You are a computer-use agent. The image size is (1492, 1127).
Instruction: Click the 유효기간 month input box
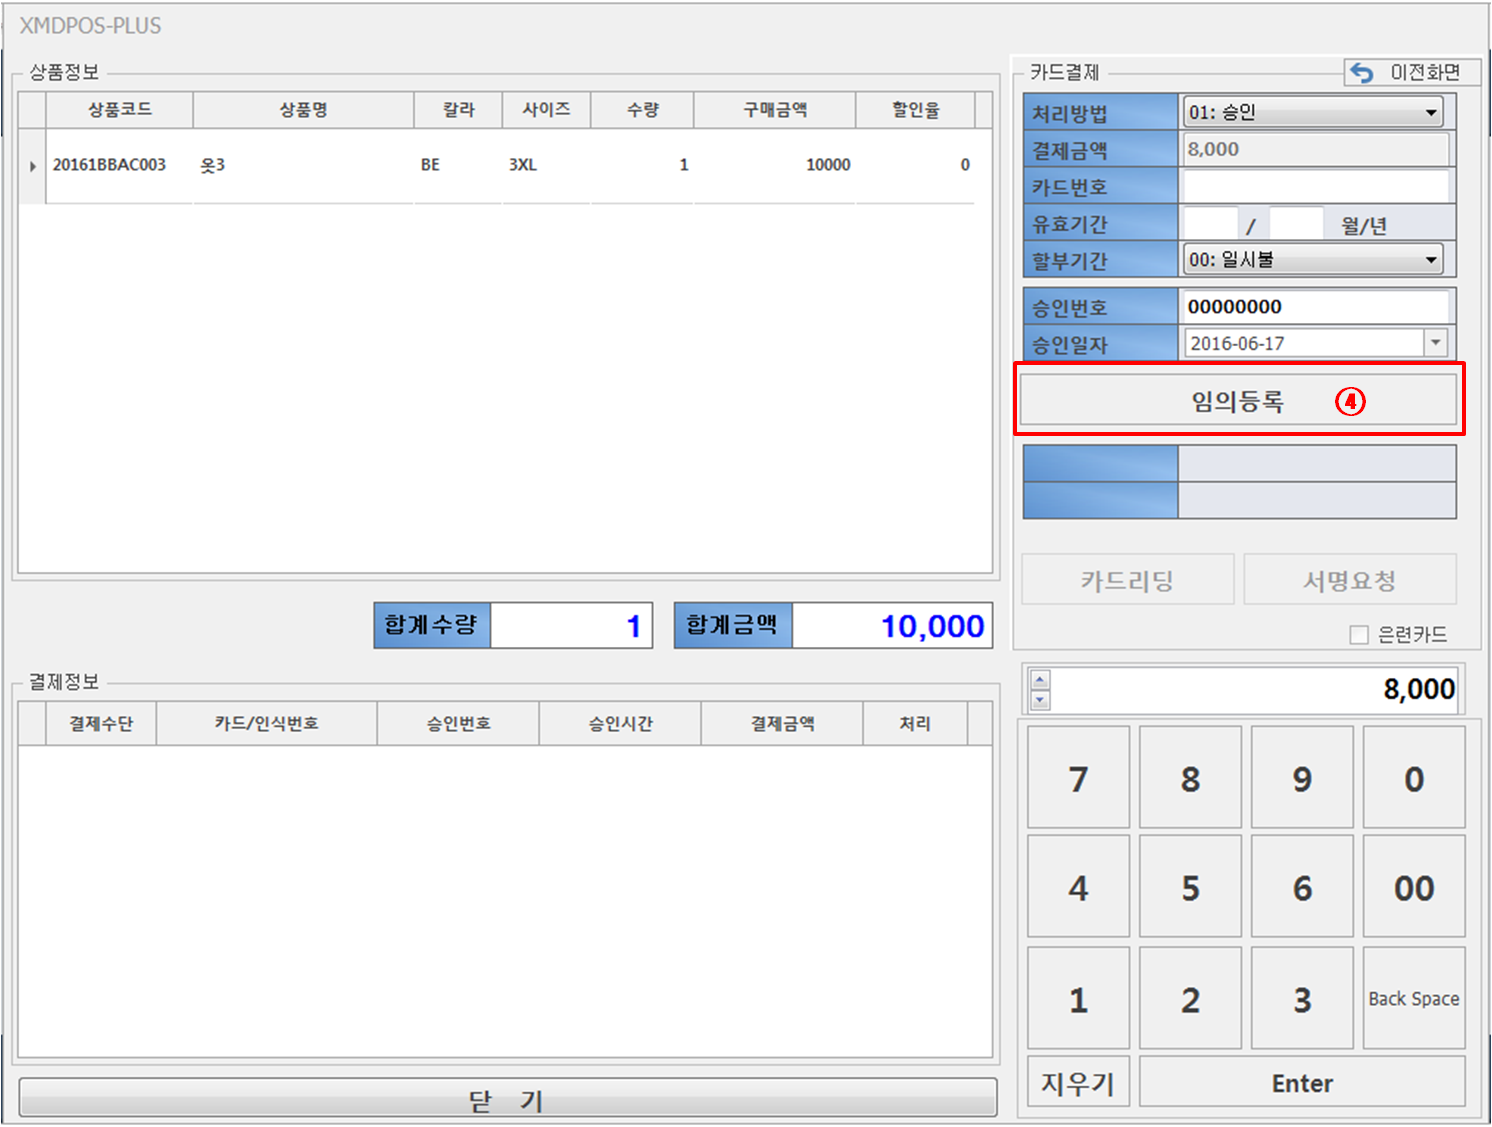(1210, 224)
